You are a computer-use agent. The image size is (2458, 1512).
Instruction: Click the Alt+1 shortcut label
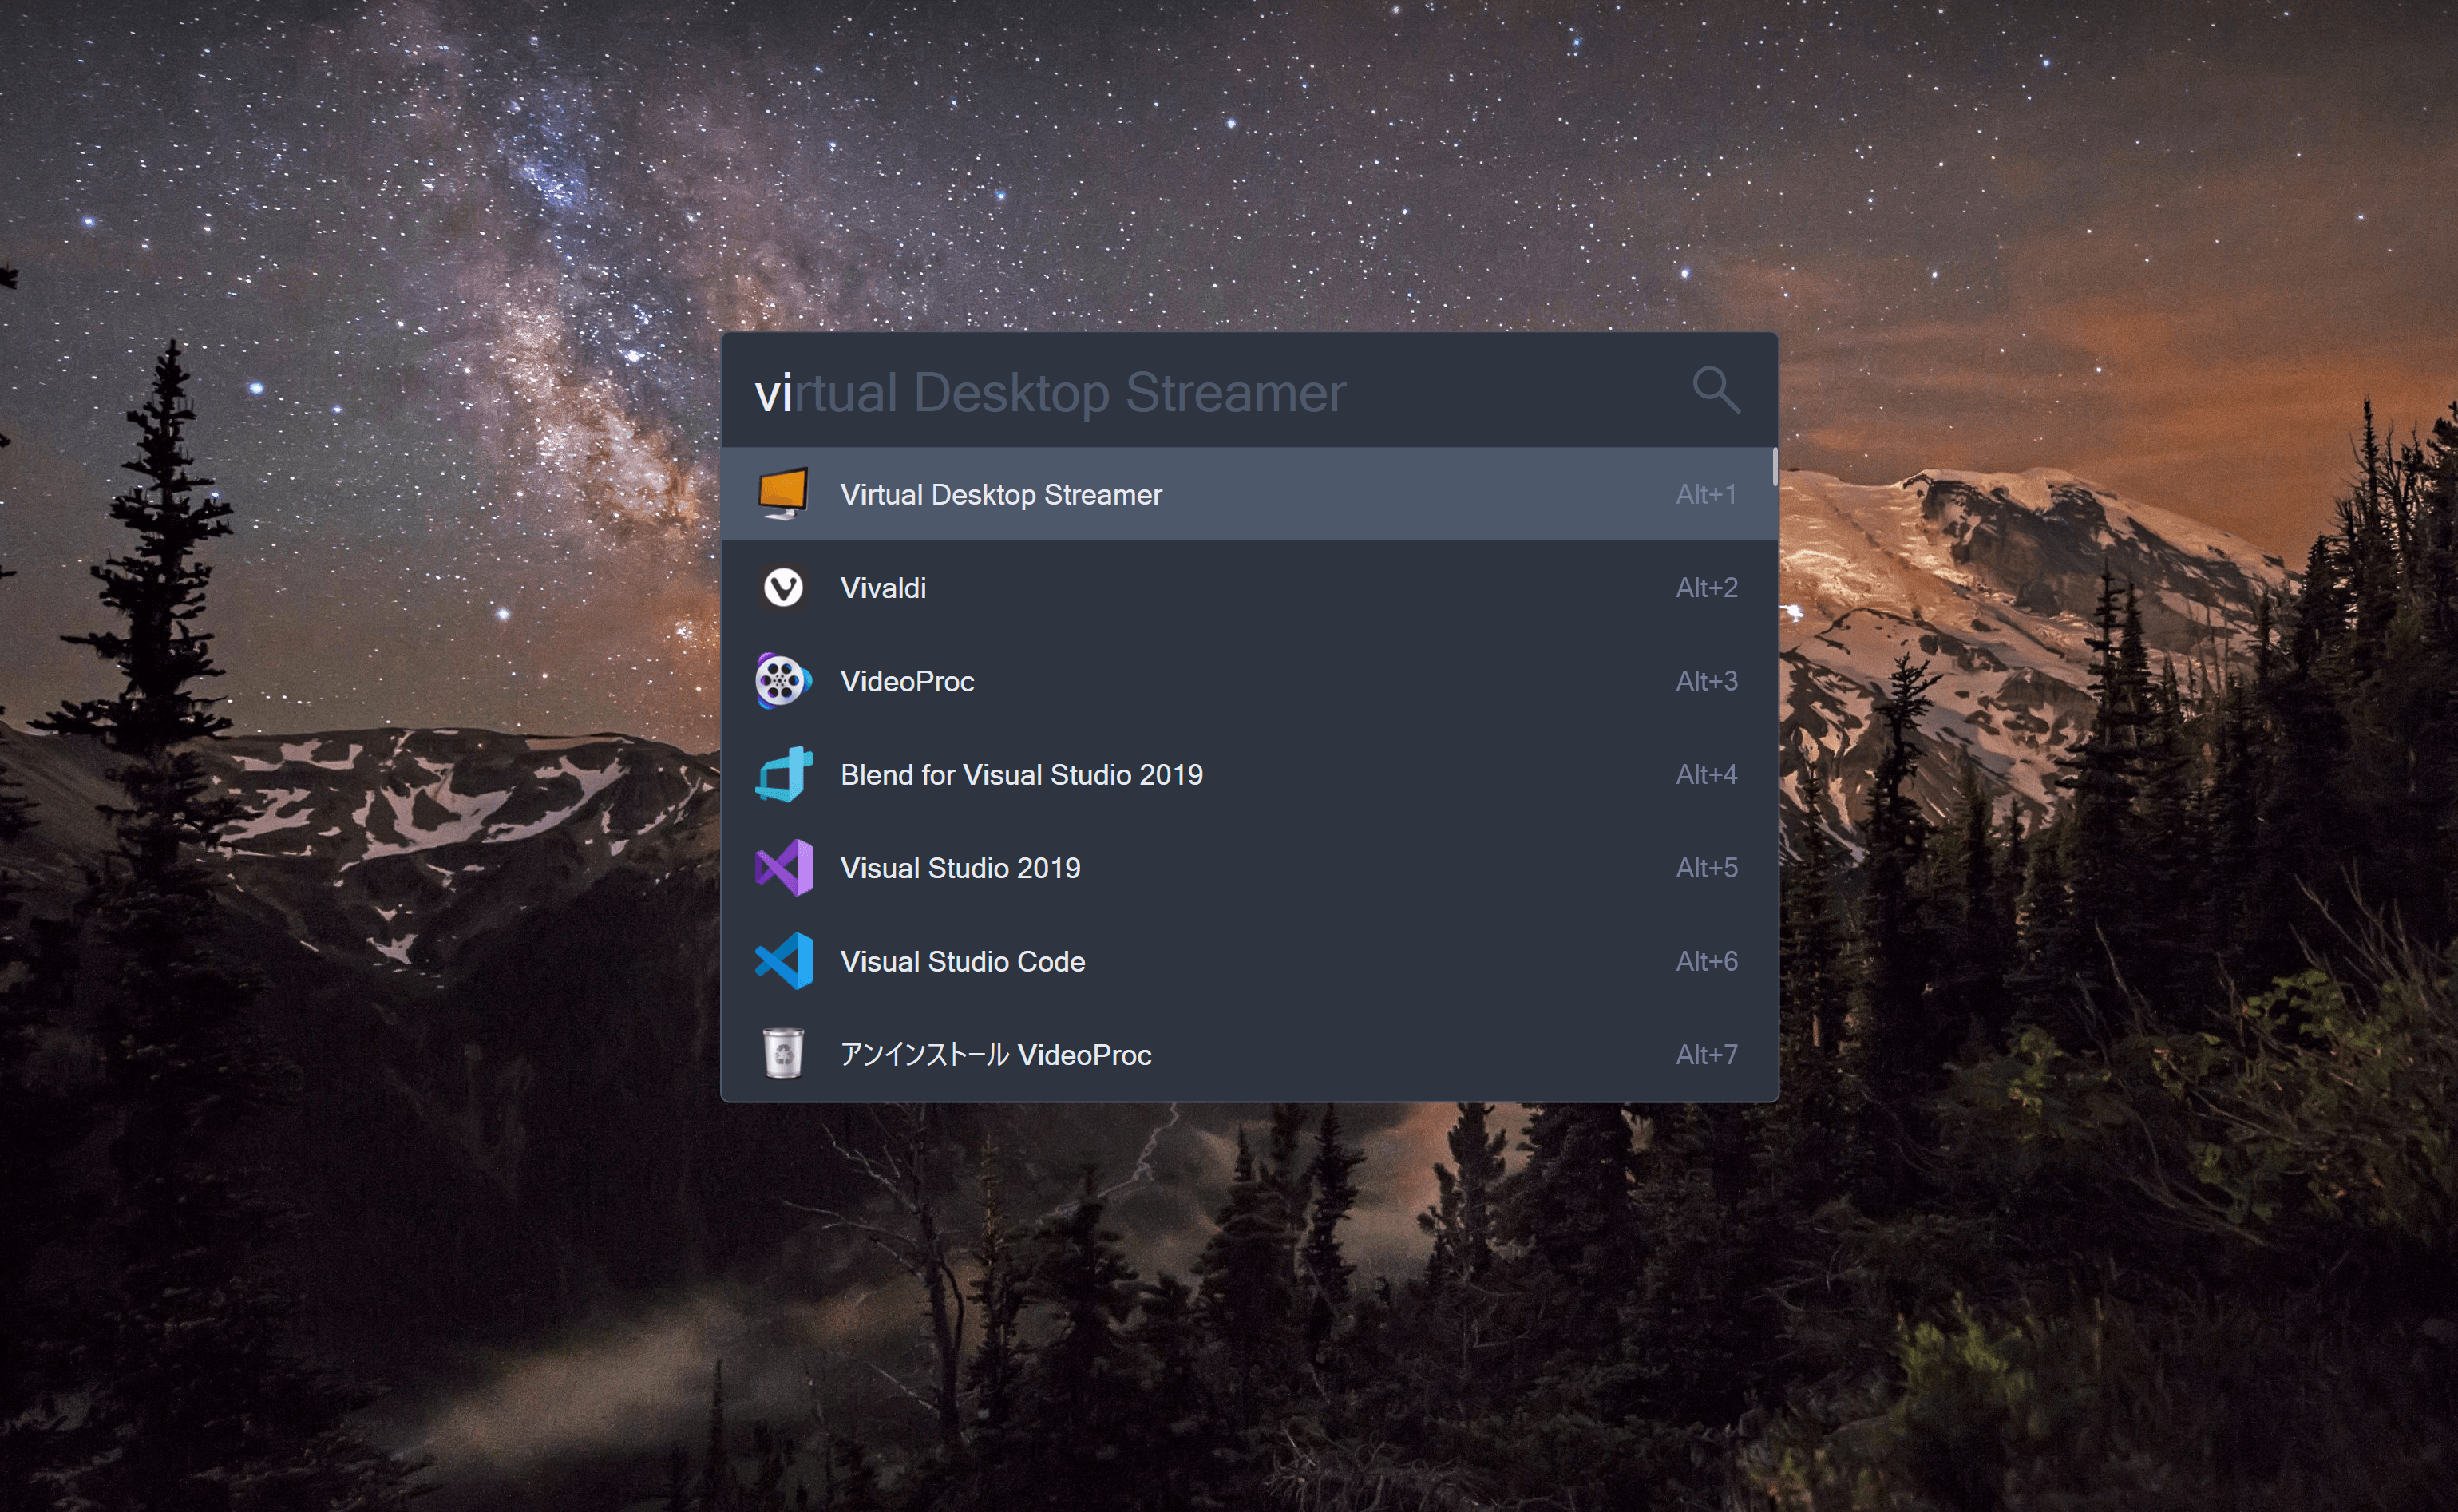(x=1707, y=494)
